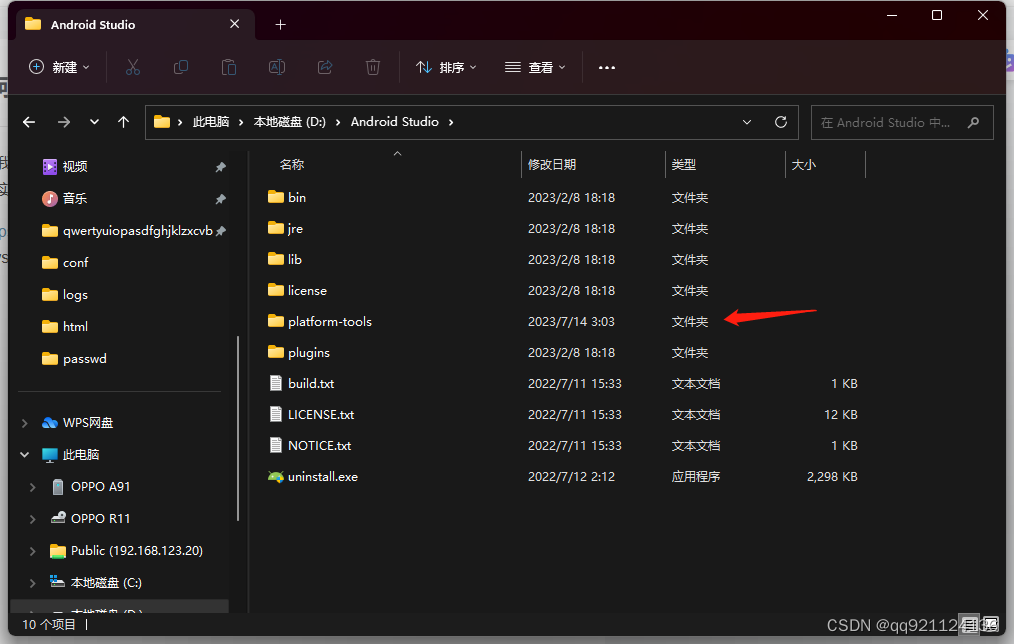Click the search magnifier icon
This screenshot has width=1014, height=644.
tap(973, 122)
